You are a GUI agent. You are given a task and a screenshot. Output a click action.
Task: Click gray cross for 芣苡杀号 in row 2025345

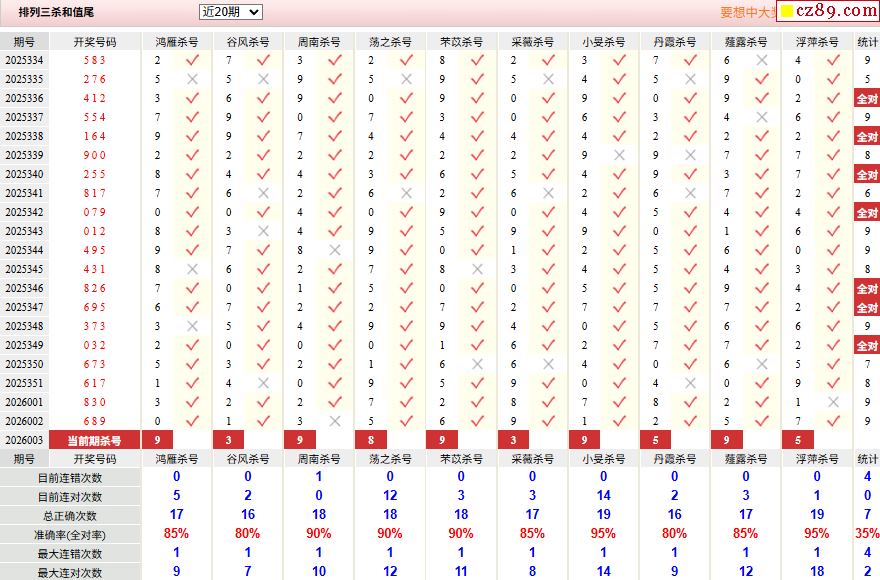coord(478,269)
